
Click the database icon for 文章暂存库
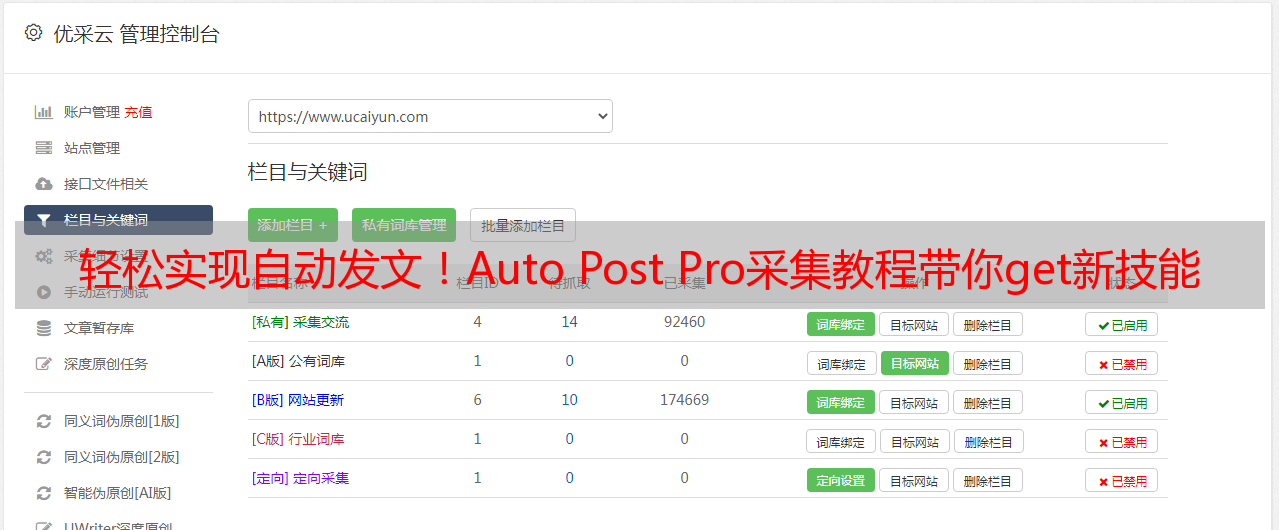pyautogui.click(x=43, y=328)
